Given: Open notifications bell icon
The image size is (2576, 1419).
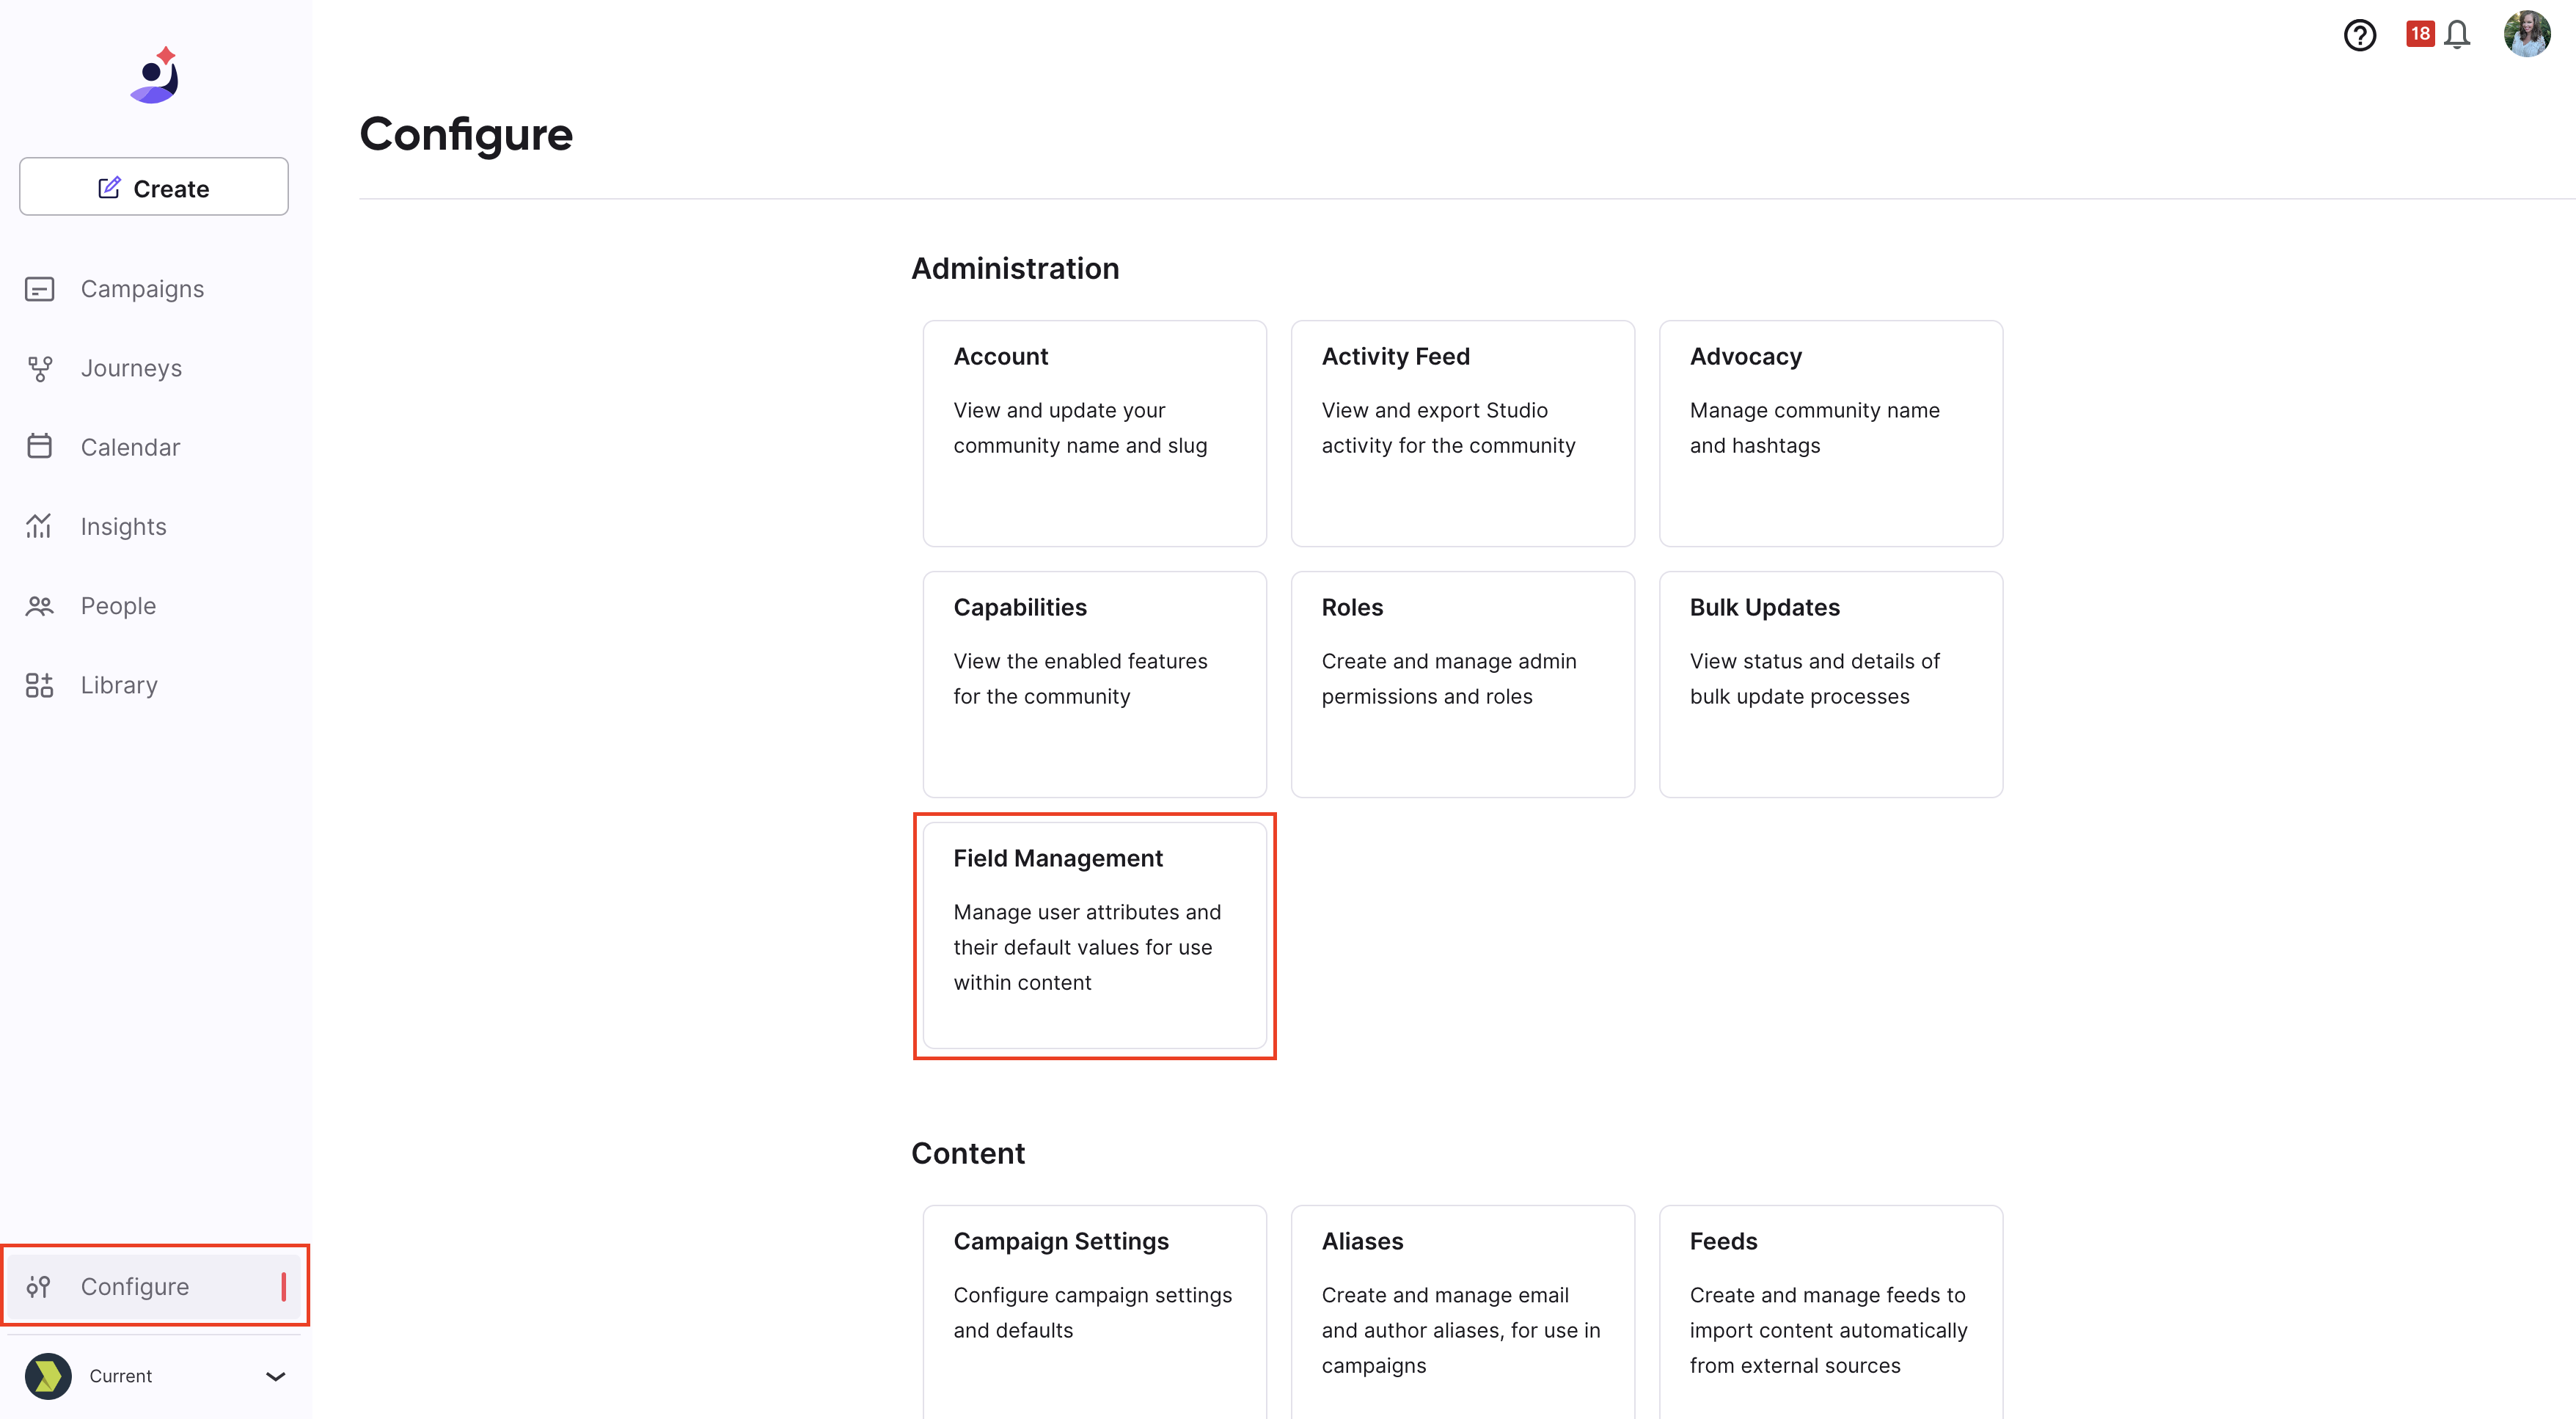Looking at the screenshot, I should tap(2456, 35).
